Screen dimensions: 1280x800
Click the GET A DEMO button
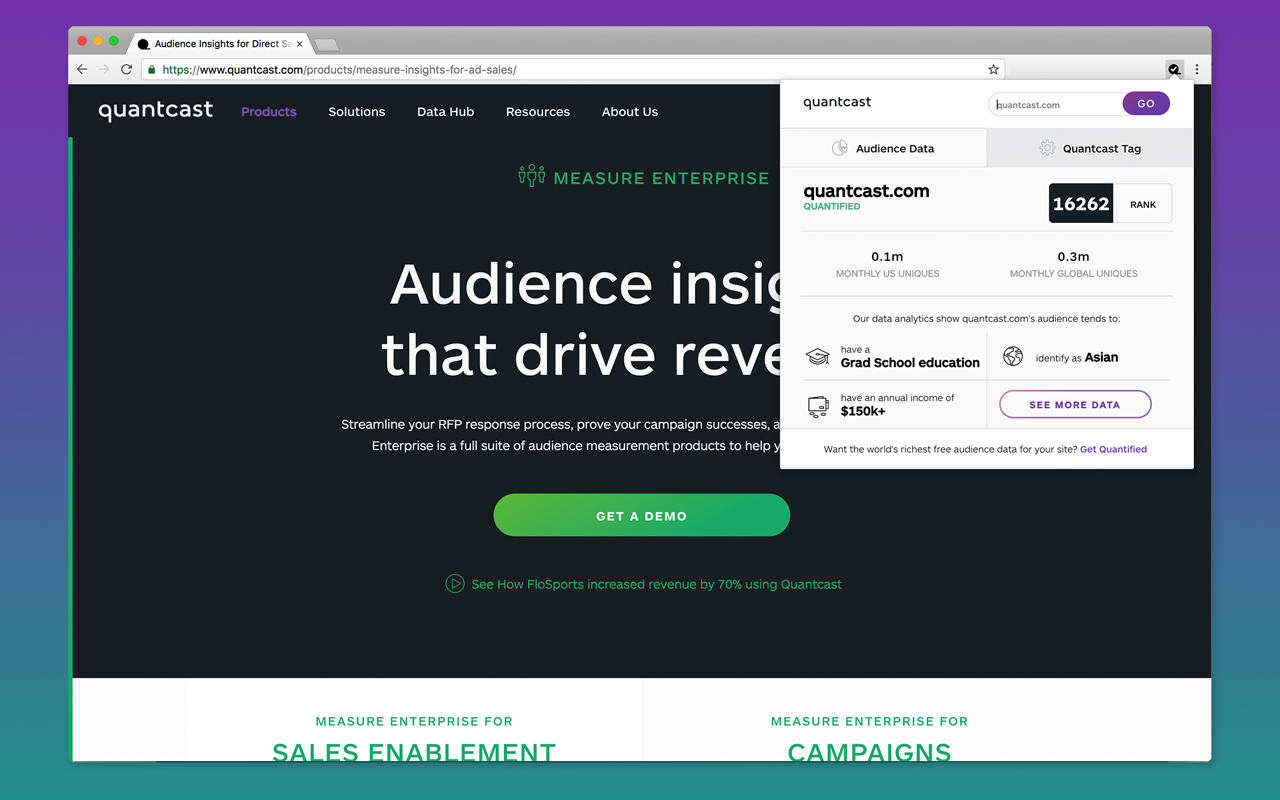pyautogui.click(x=642, y=516)
